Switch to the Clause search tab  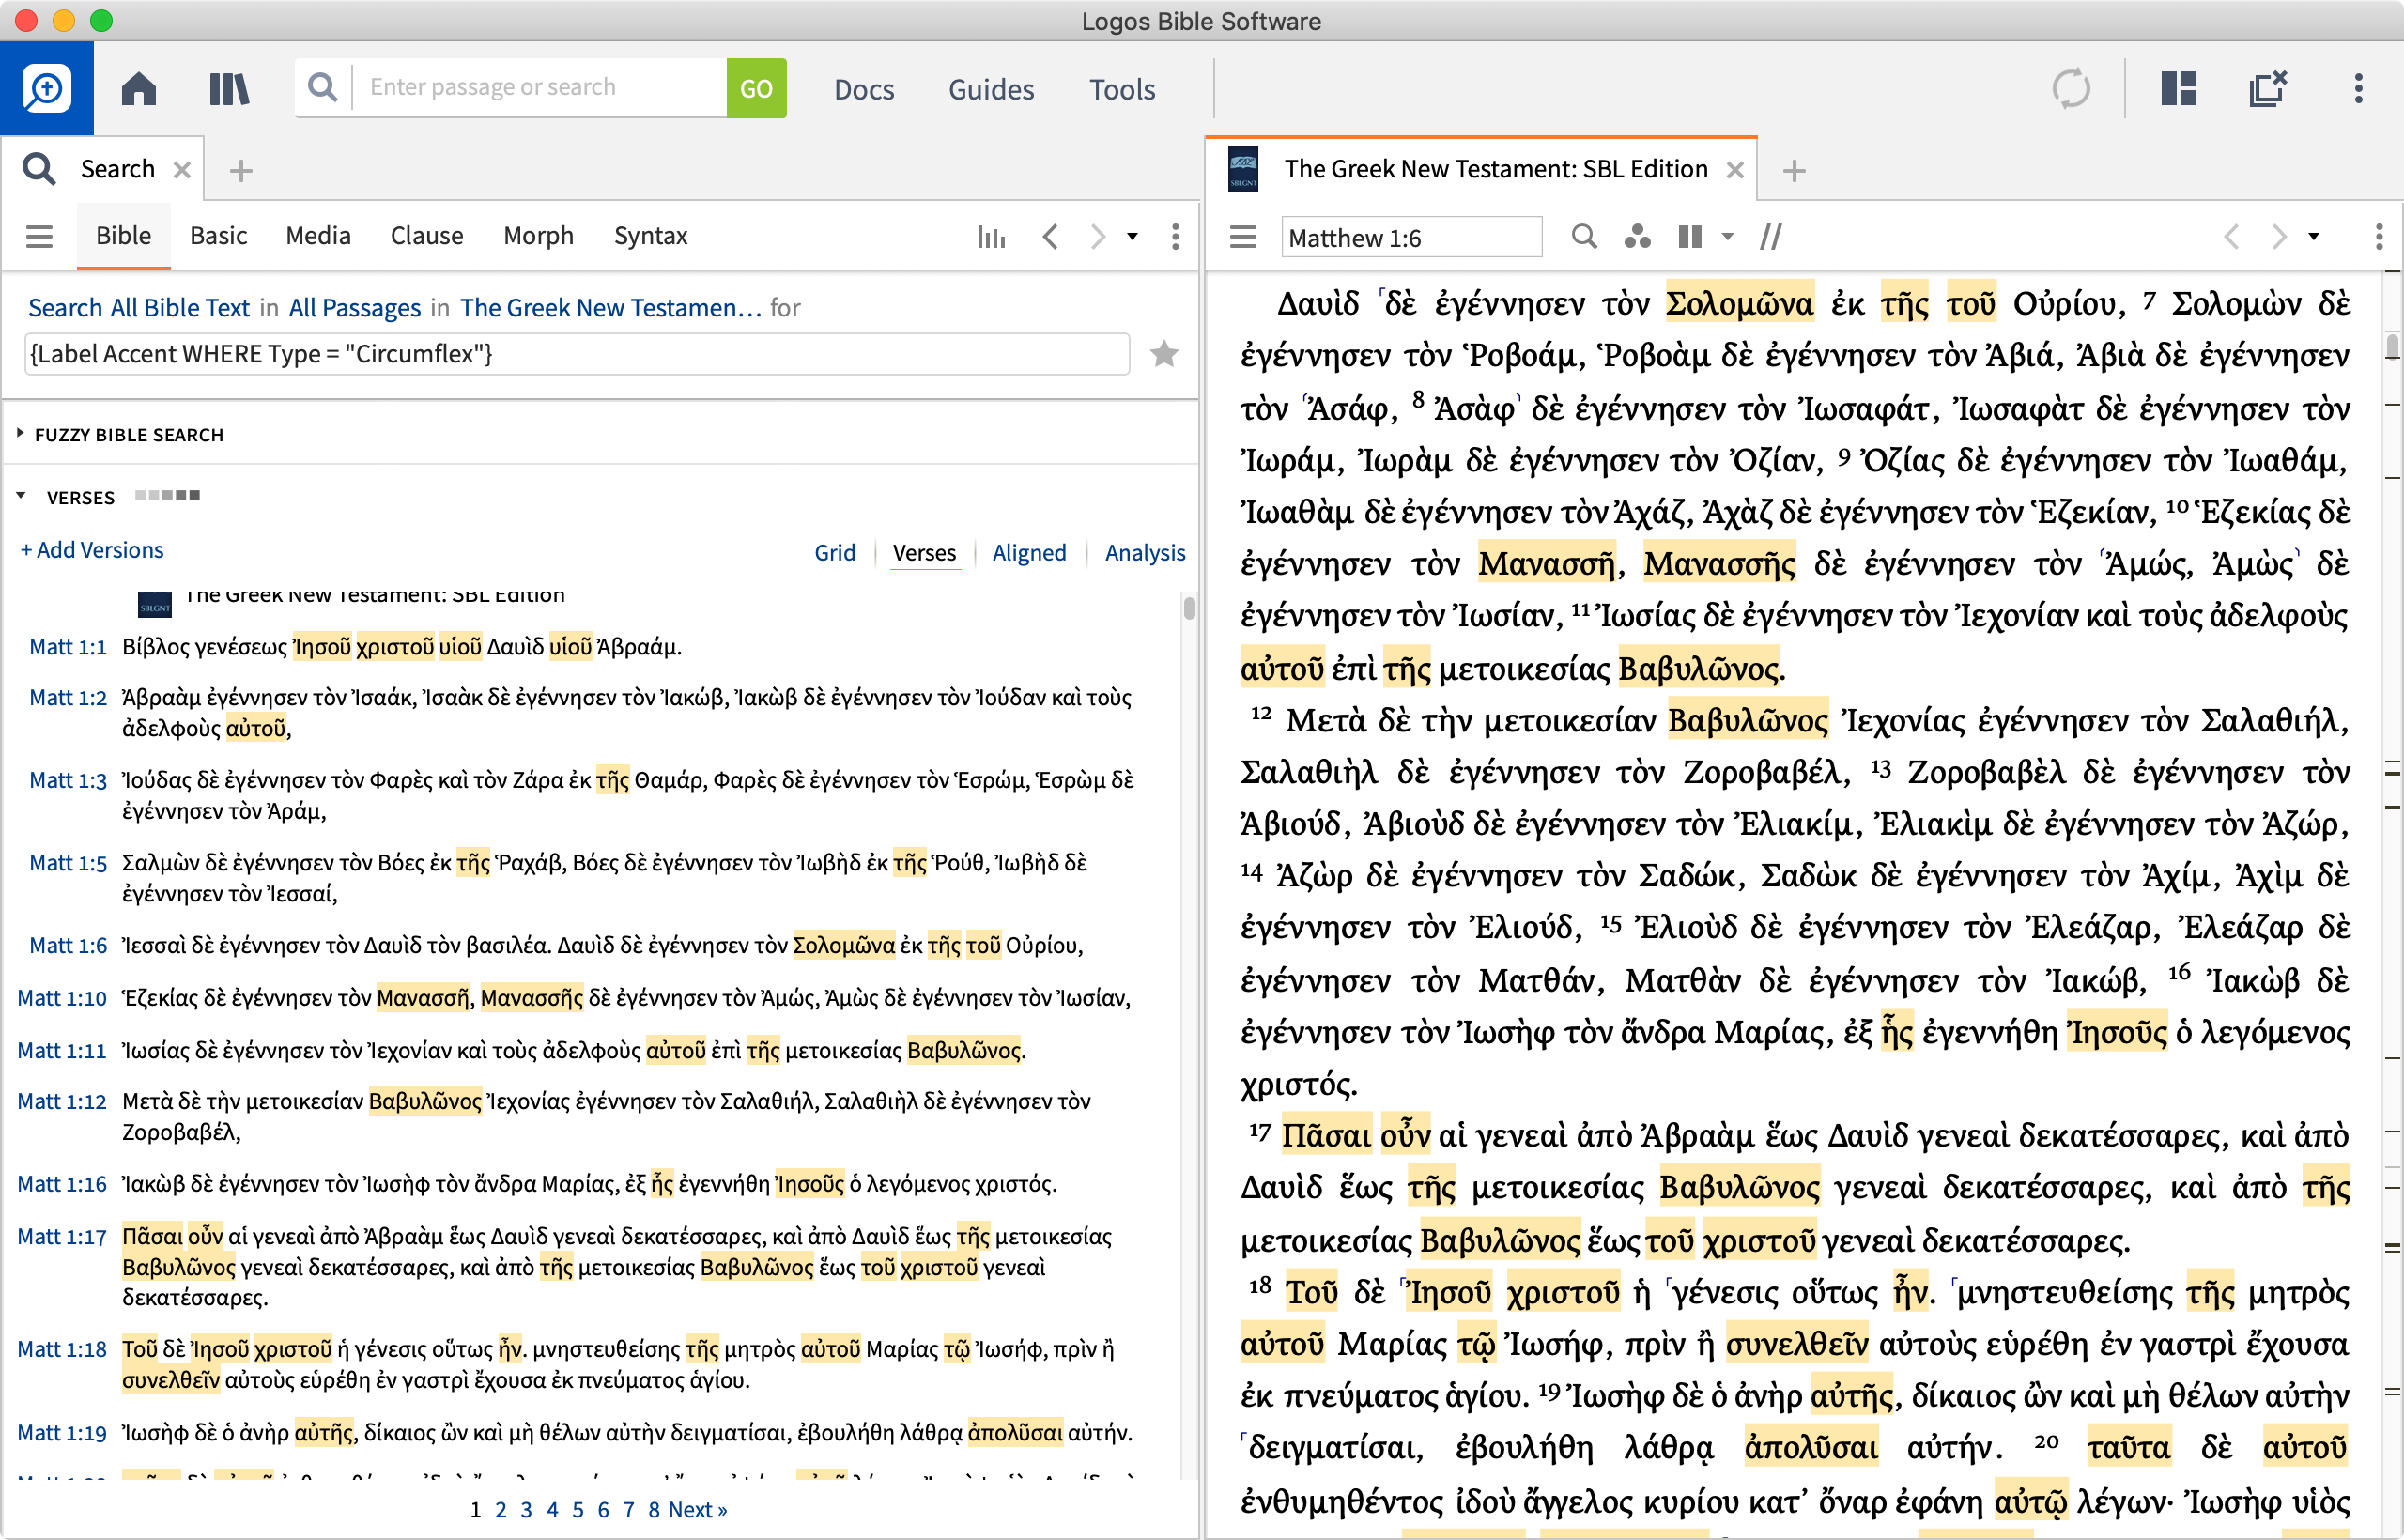coord(427,236)
